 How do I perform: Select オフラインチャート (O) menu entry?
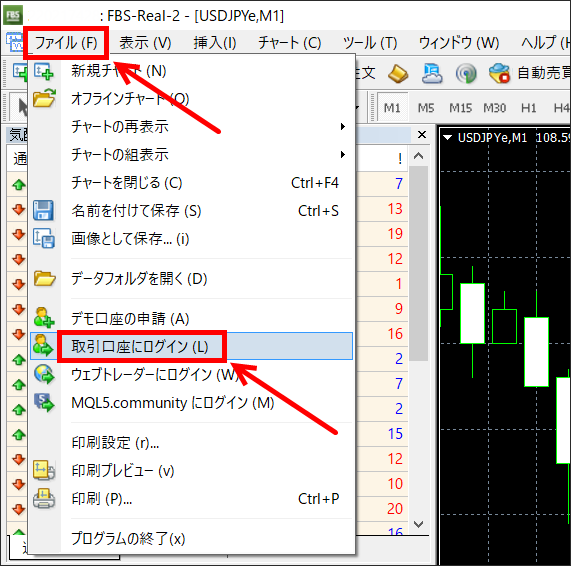coord(192,99)
